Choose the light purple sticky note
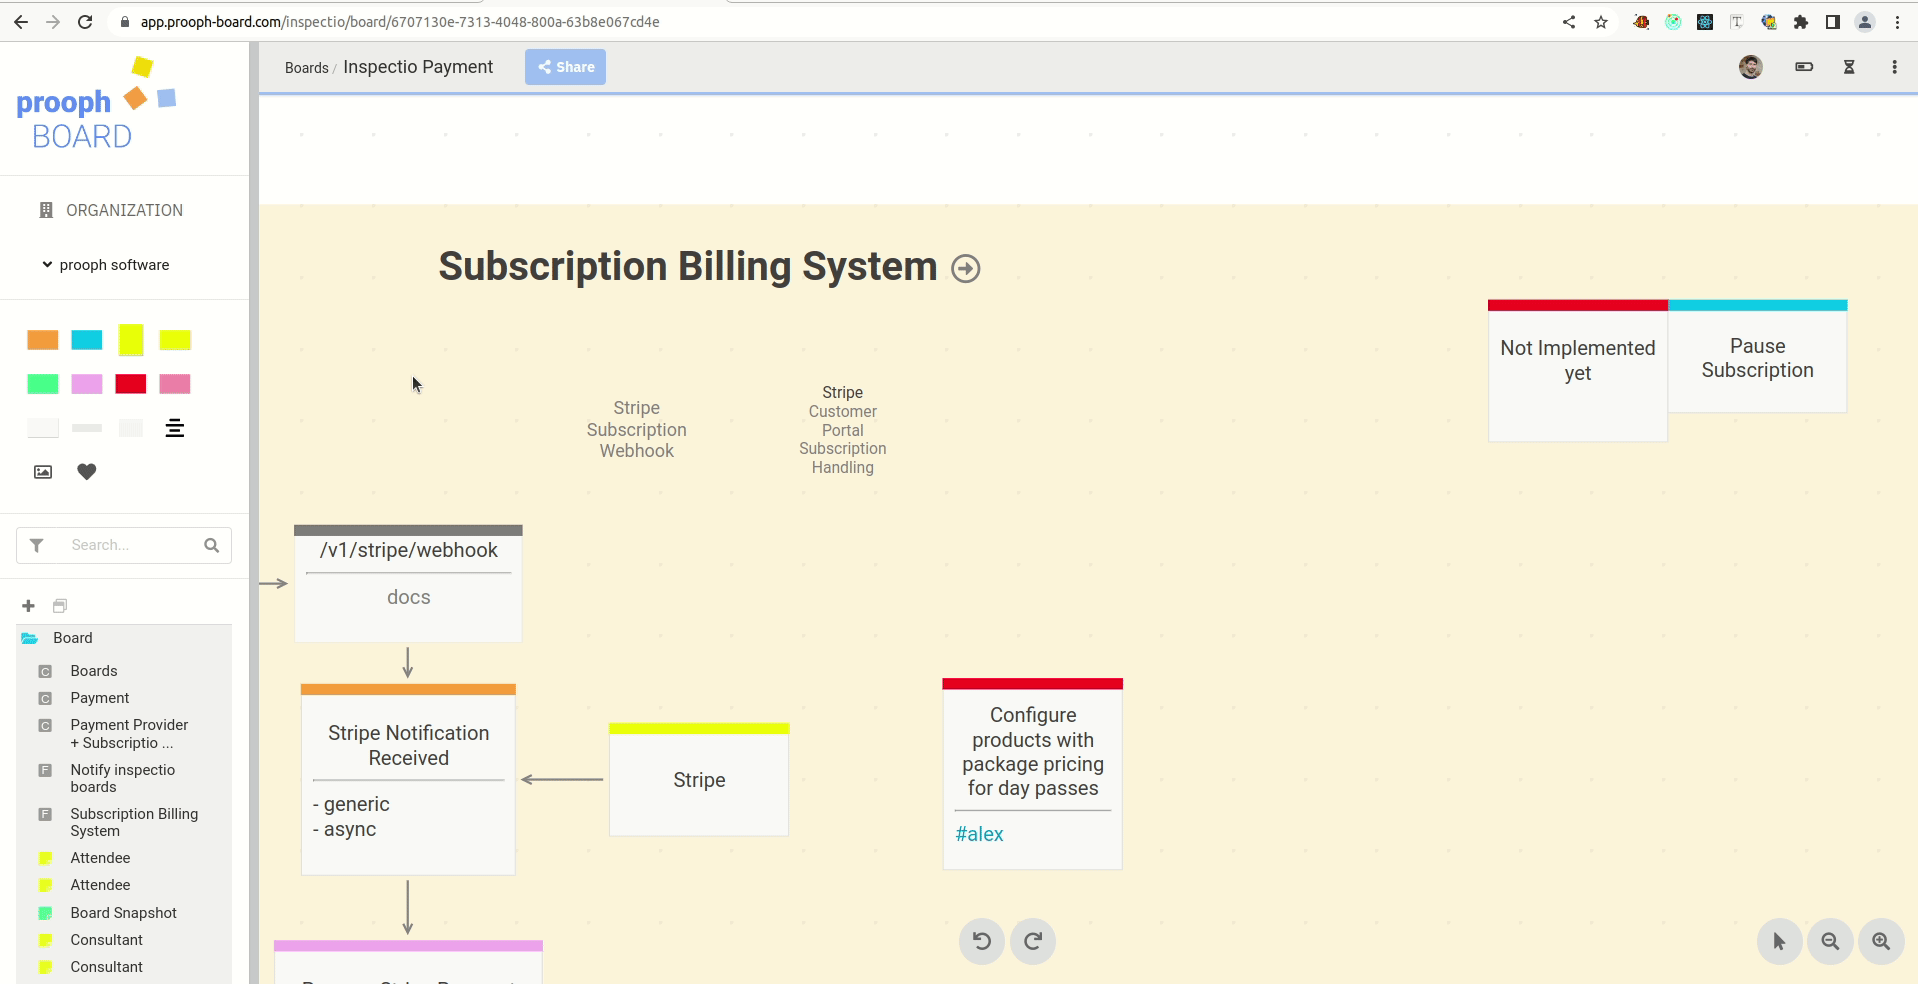The width and height of the screenshot is (1918, 984). [87, 384]
